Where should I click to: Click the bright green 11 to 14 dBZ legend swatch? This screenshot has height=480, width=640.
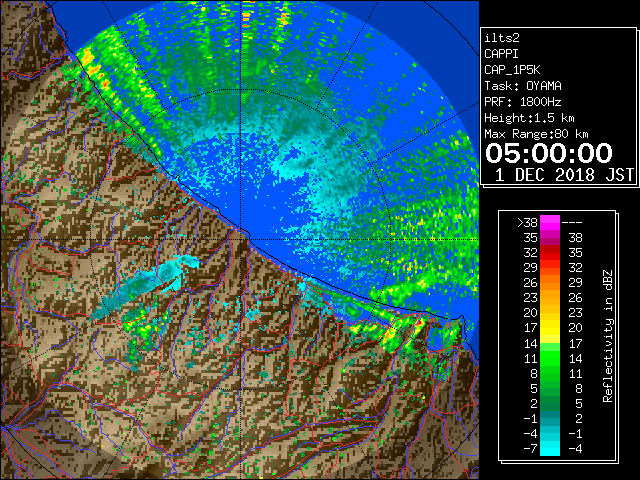550,358
